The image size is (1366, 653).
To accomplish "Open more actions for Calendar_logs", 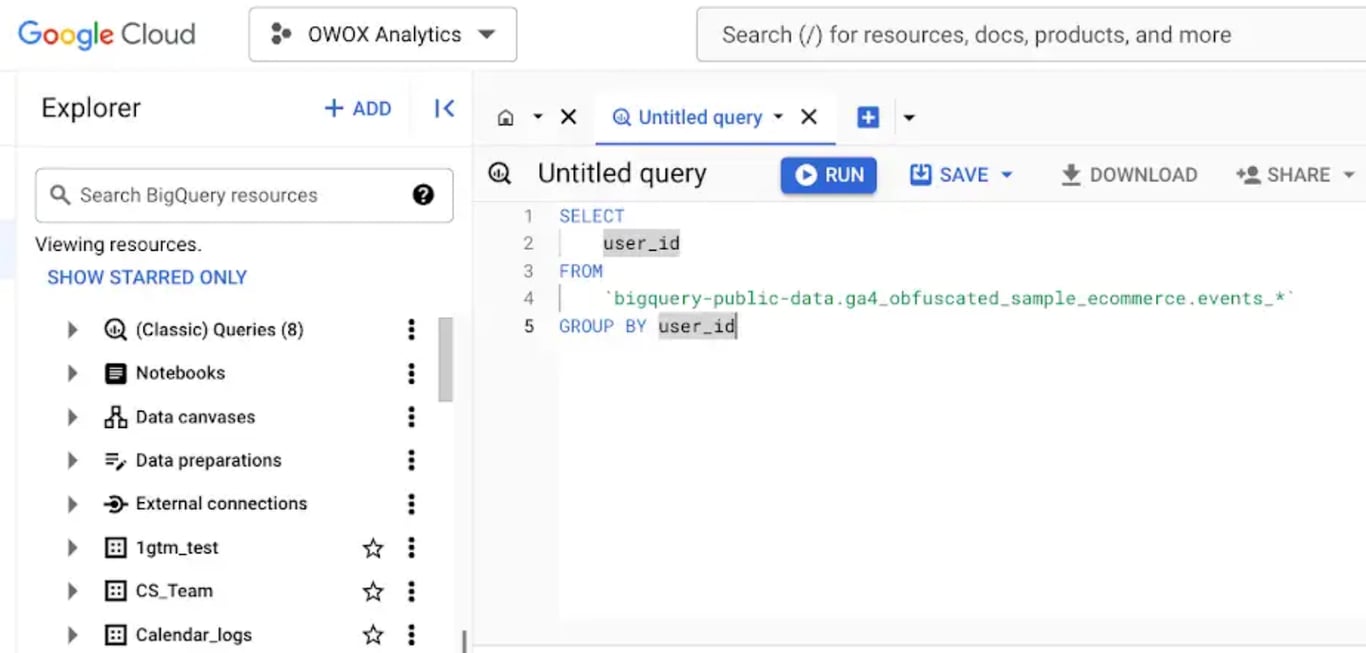I will tap(411, 635).
